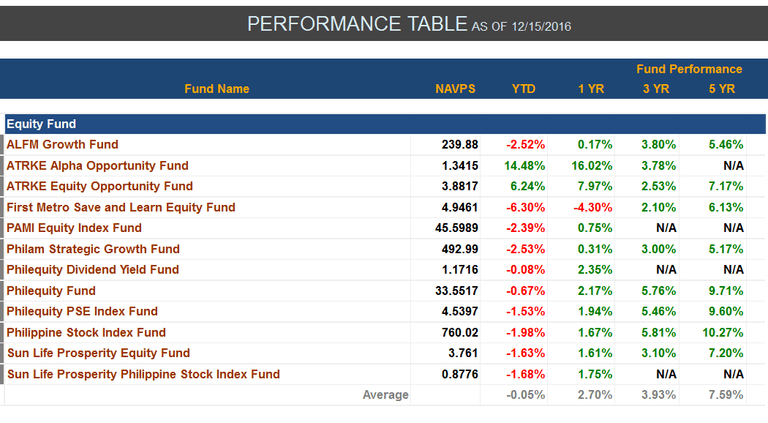This screenshot has height=423, width=768.
Task: Click 3 YR value 5.76%
Action: [659, 290]
